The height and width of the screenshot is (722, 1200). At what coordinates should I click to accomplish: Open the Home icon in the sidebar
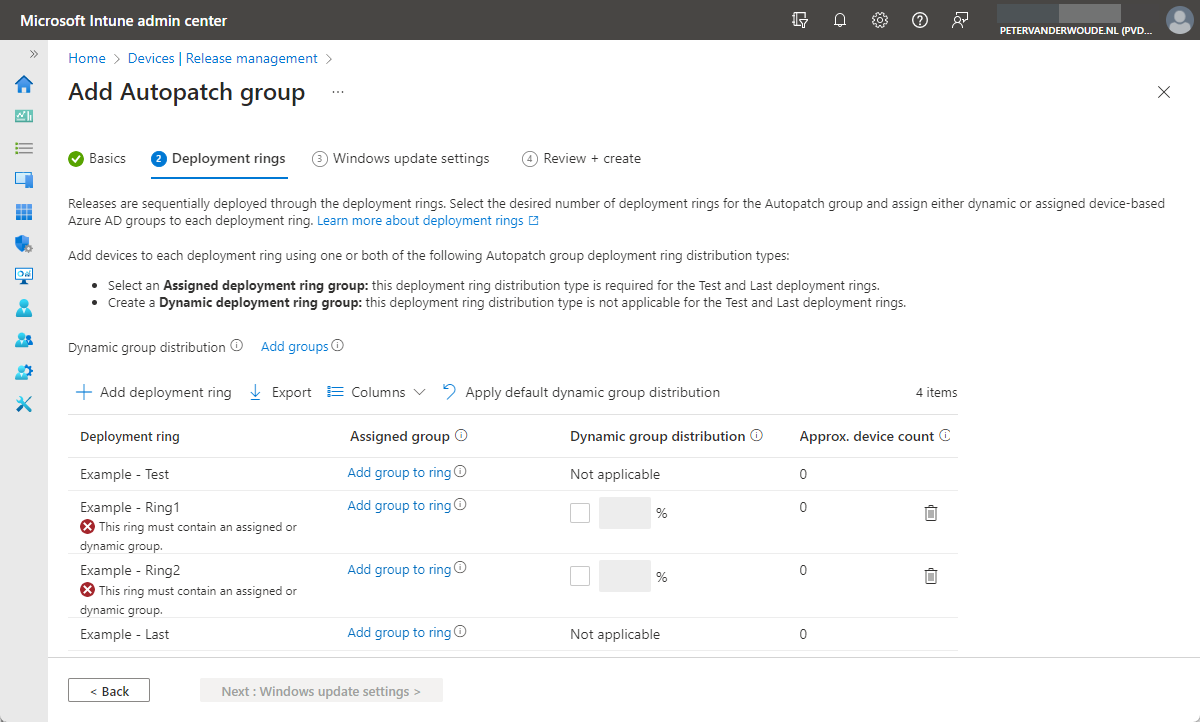(23, 85)
